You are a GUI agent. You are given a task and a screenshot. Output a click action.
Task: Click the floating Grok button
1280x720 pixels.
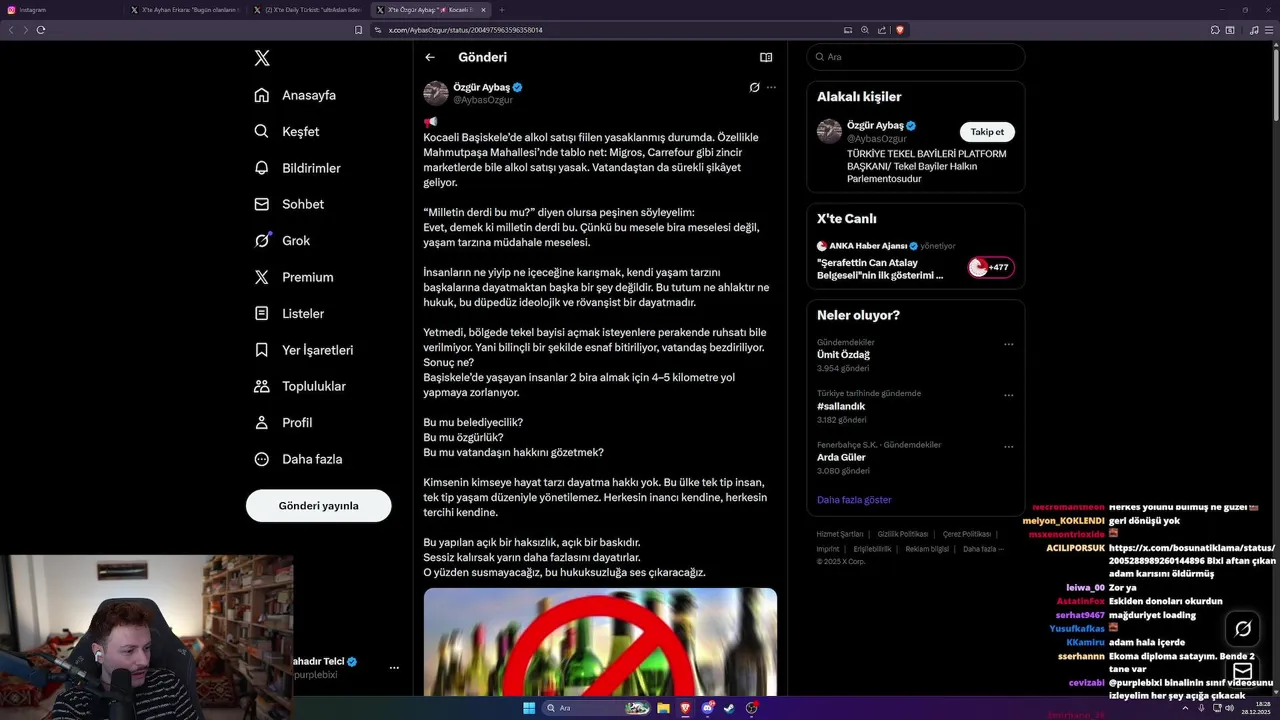click(1243, 629)
